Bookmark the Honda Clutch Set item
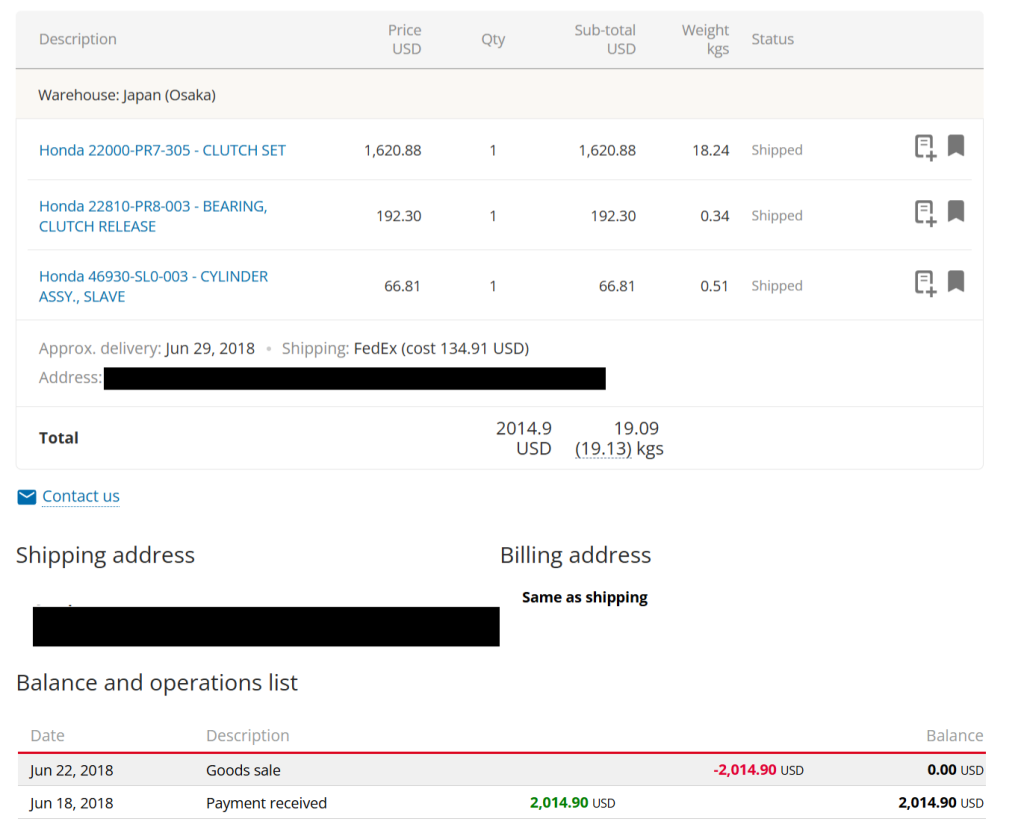Screen dimensions: 1024x833 956,147
